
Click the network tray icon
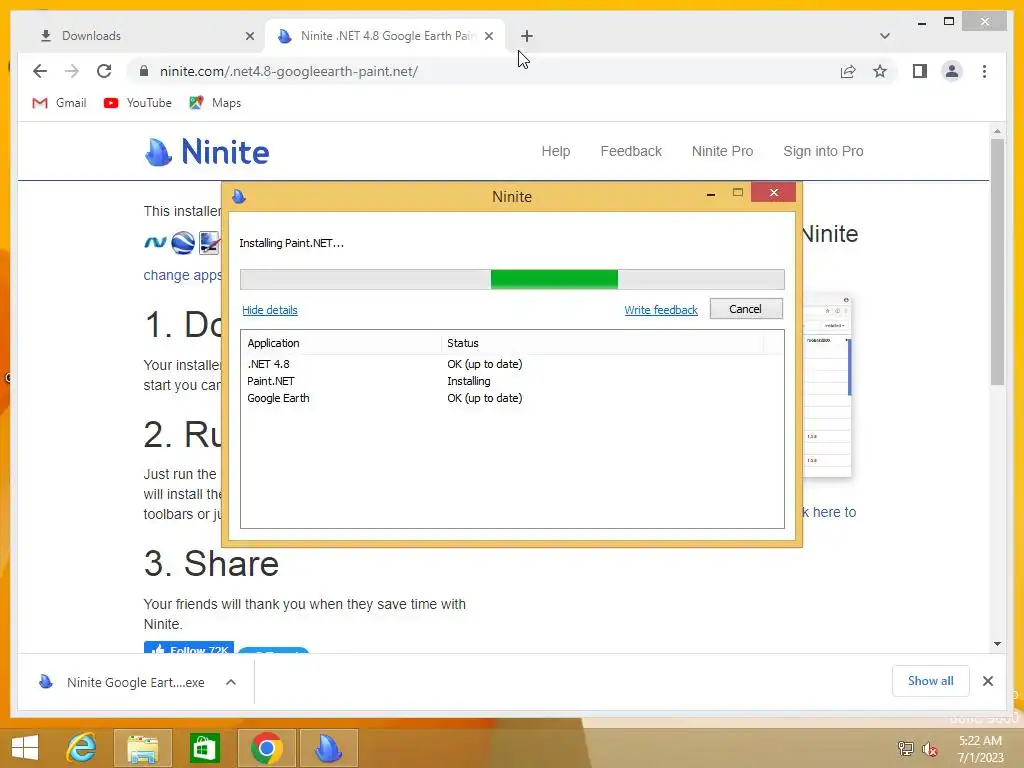[x=906, y=748]
